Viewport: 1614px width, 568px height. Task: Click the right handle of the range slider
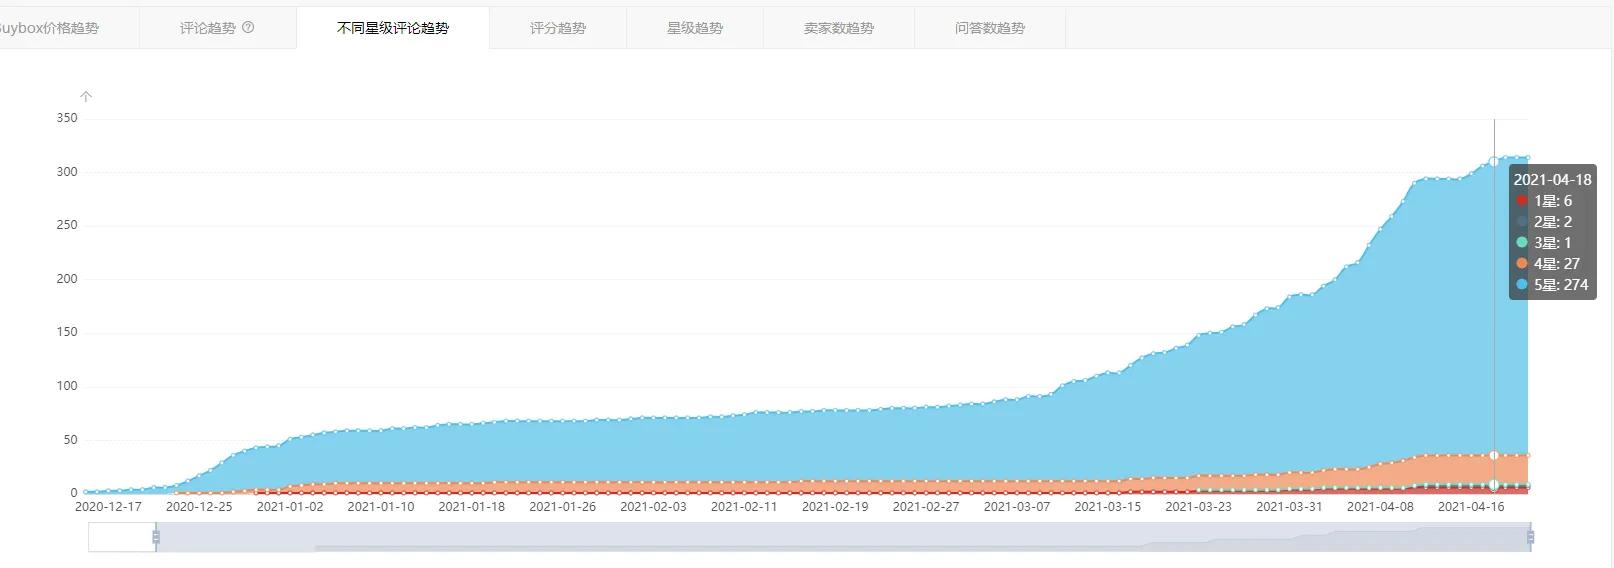[x=1531, y=537]
